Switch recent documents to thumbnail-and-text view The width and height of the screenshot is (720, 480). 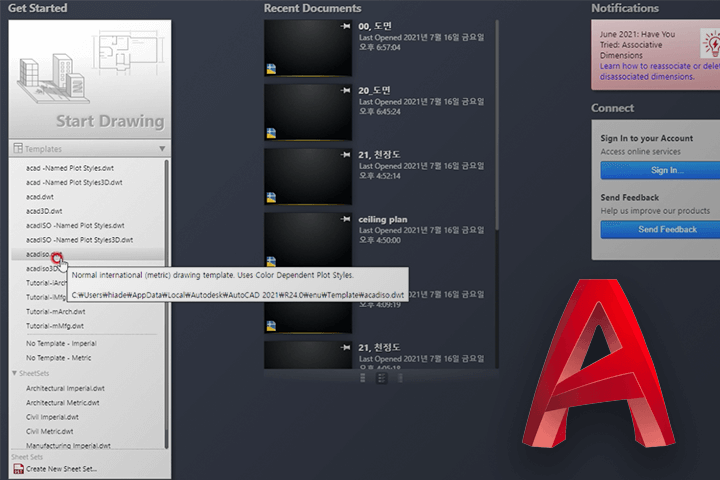point(382,378)
